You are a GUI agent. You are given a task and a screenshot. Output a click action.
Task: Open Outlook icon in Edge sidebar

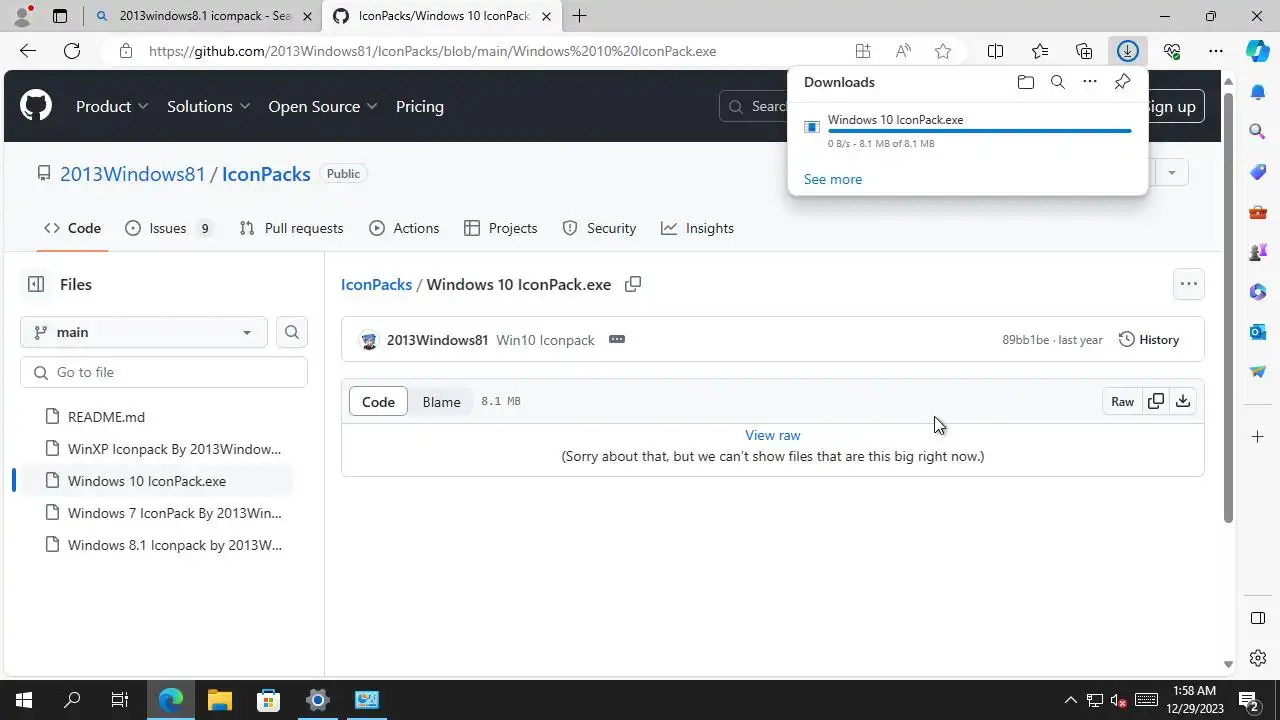(1258, 331)
